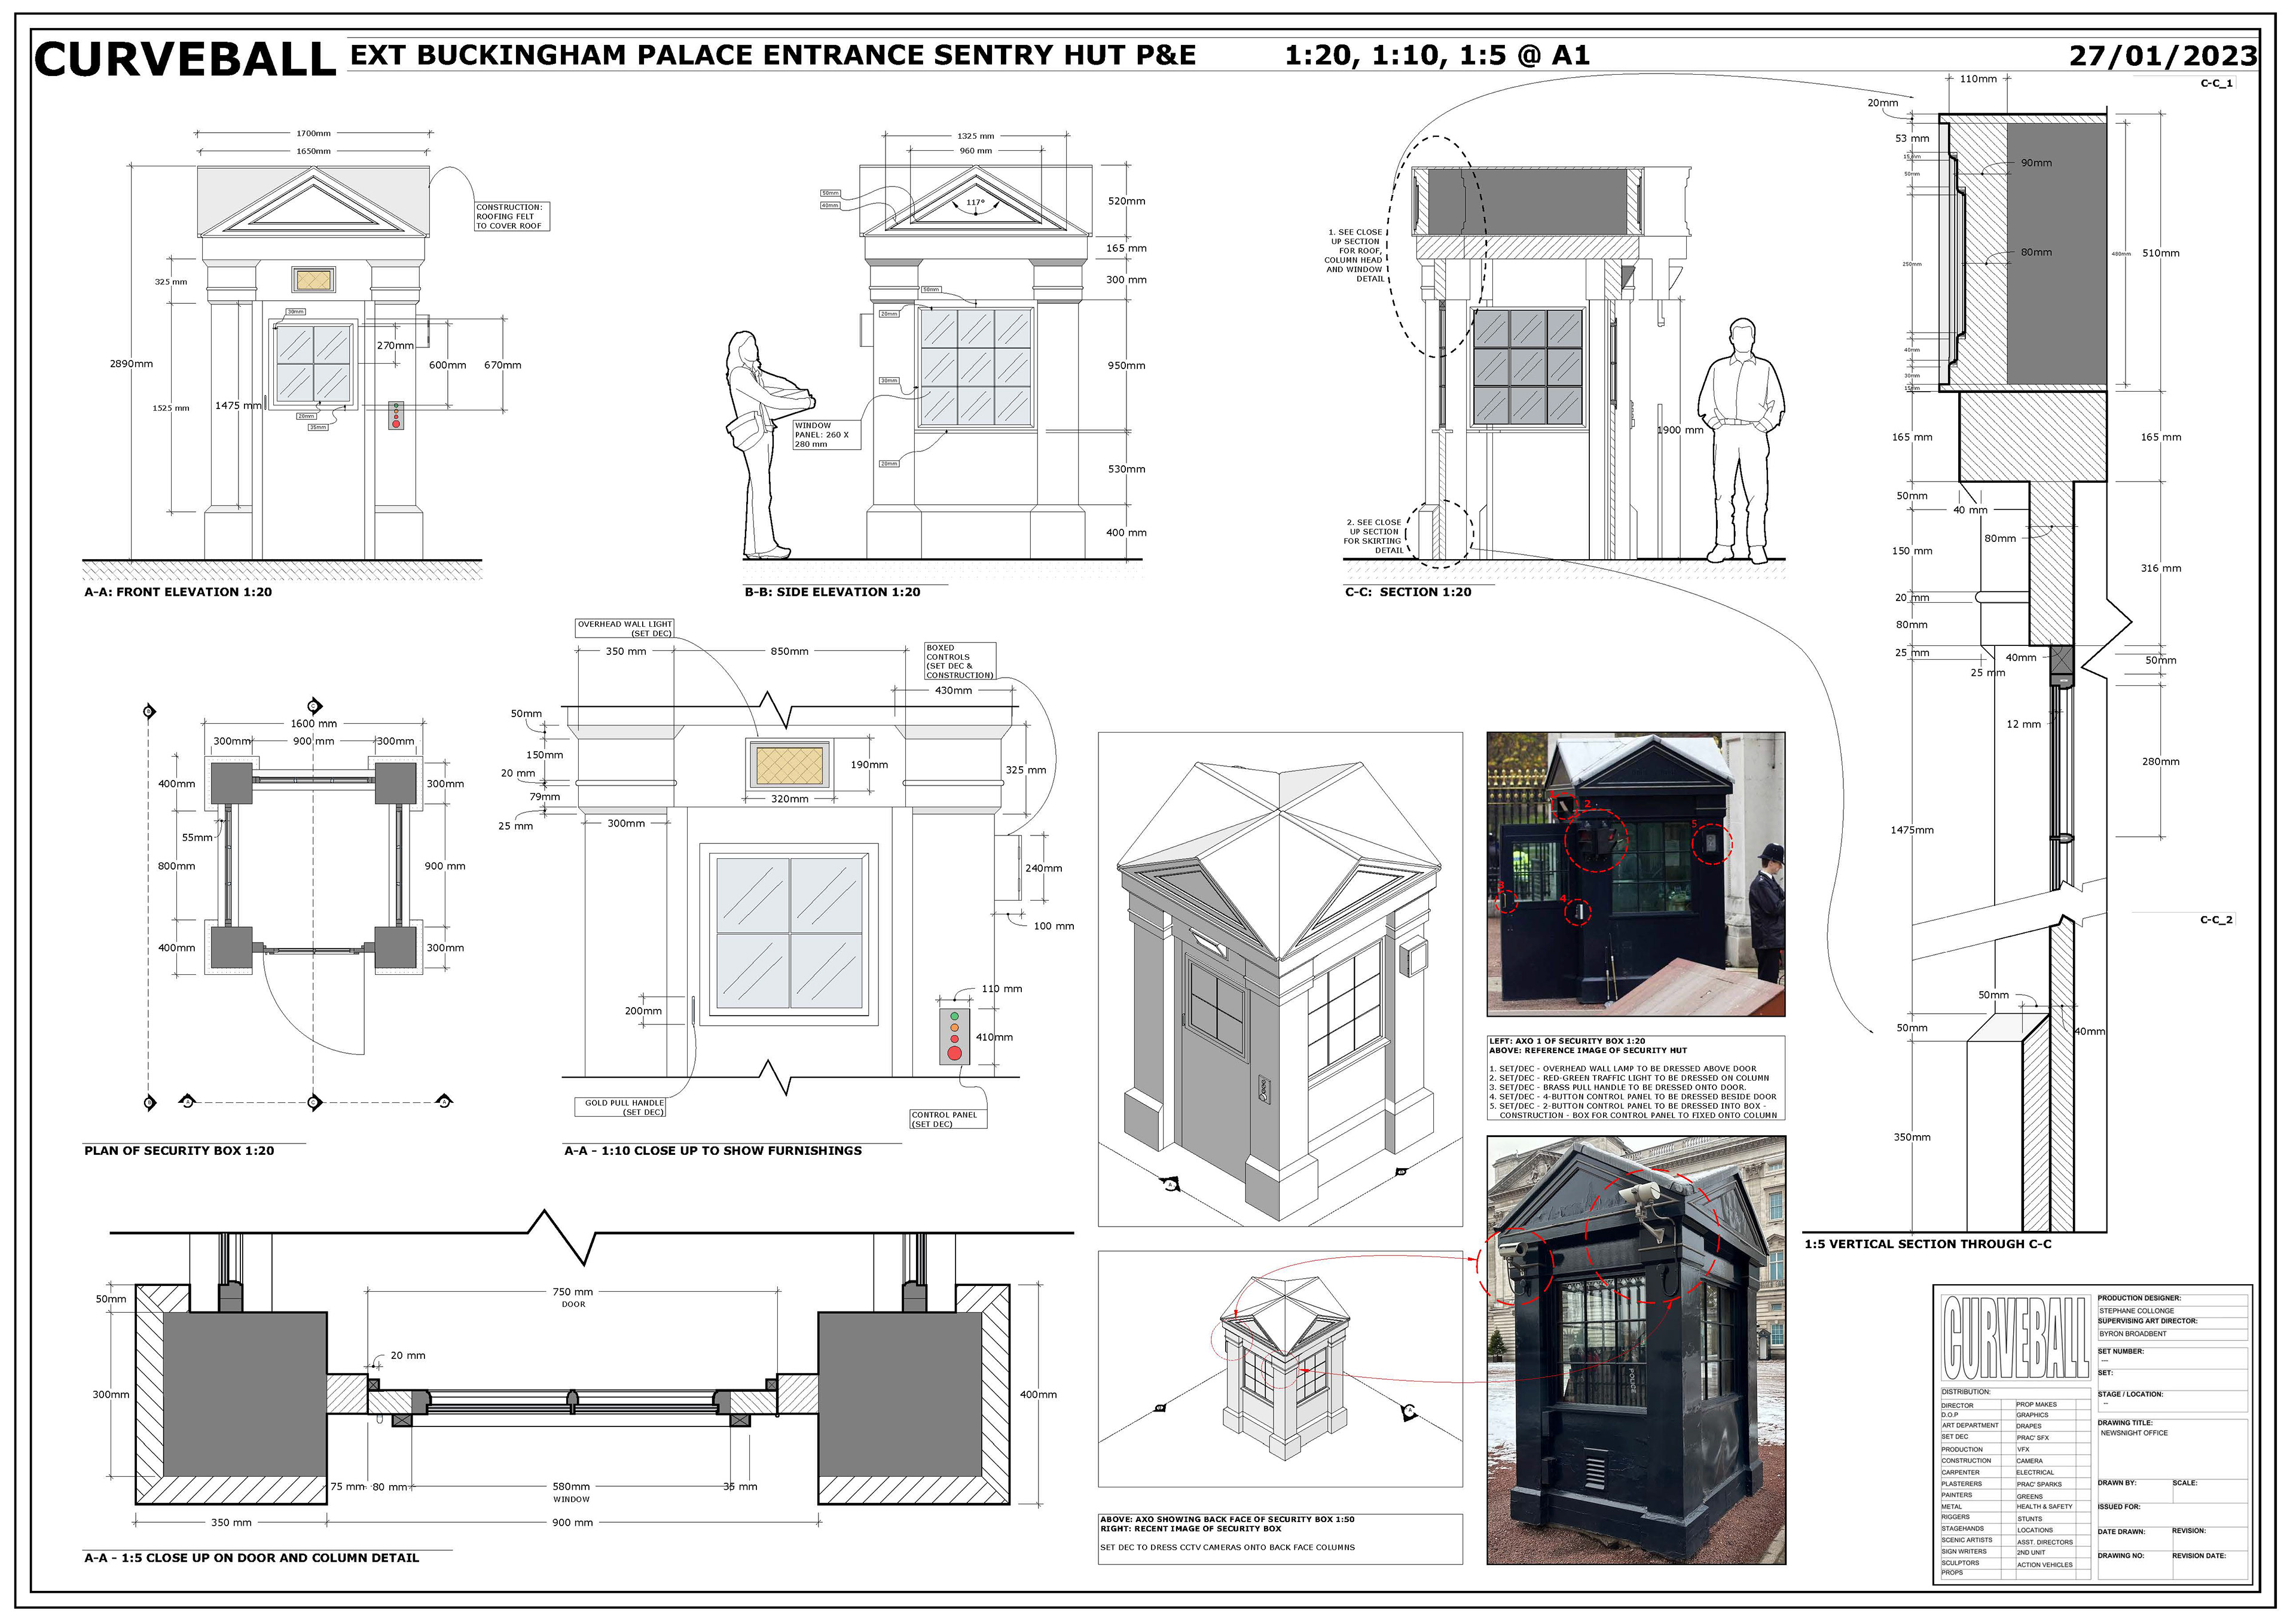The image size is (2296, 1622).
Task: Click the small axo drawing showing the back face
Action: [x=1280, y=1369]
